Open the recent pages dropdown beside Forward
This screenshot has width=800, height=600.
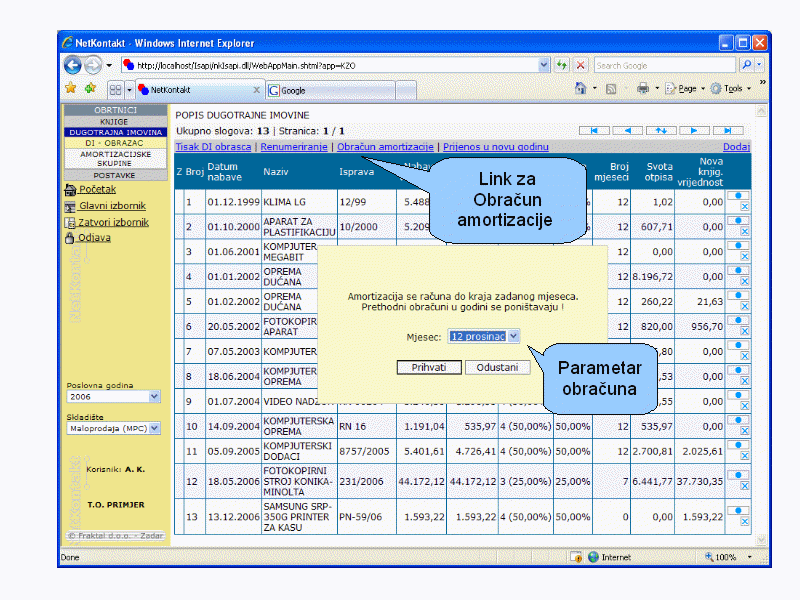pyautogui.click(x=109, y=65)
